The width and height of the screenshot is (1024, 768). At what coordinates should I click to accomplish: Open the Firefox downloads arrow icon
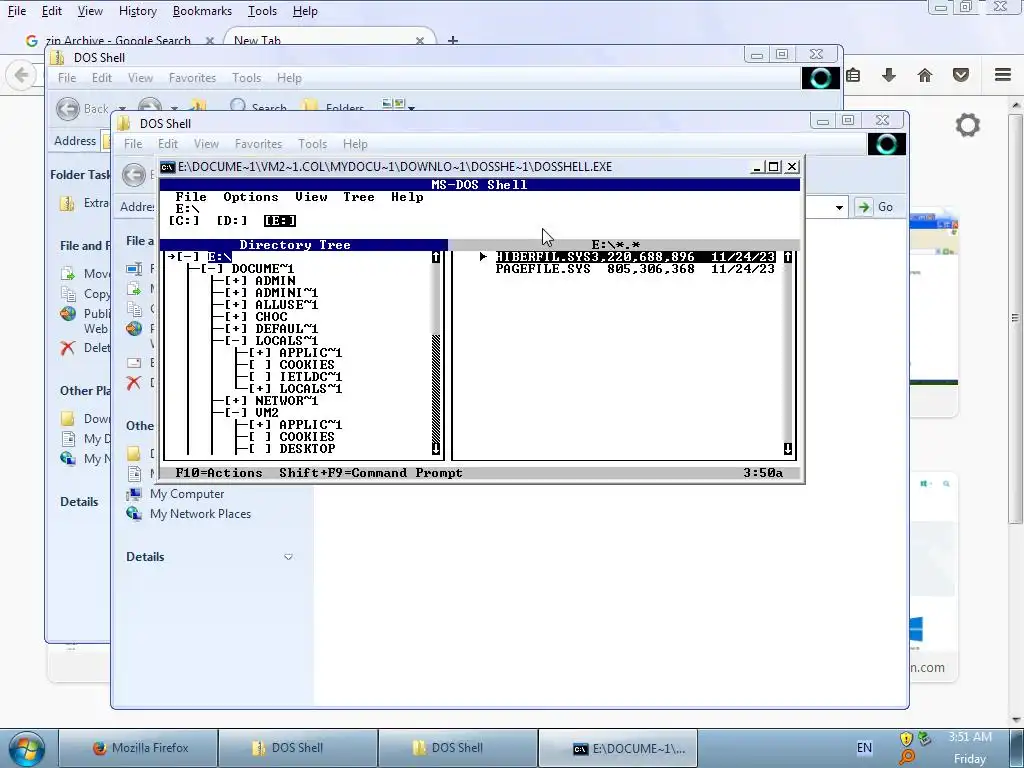[888, 75]
